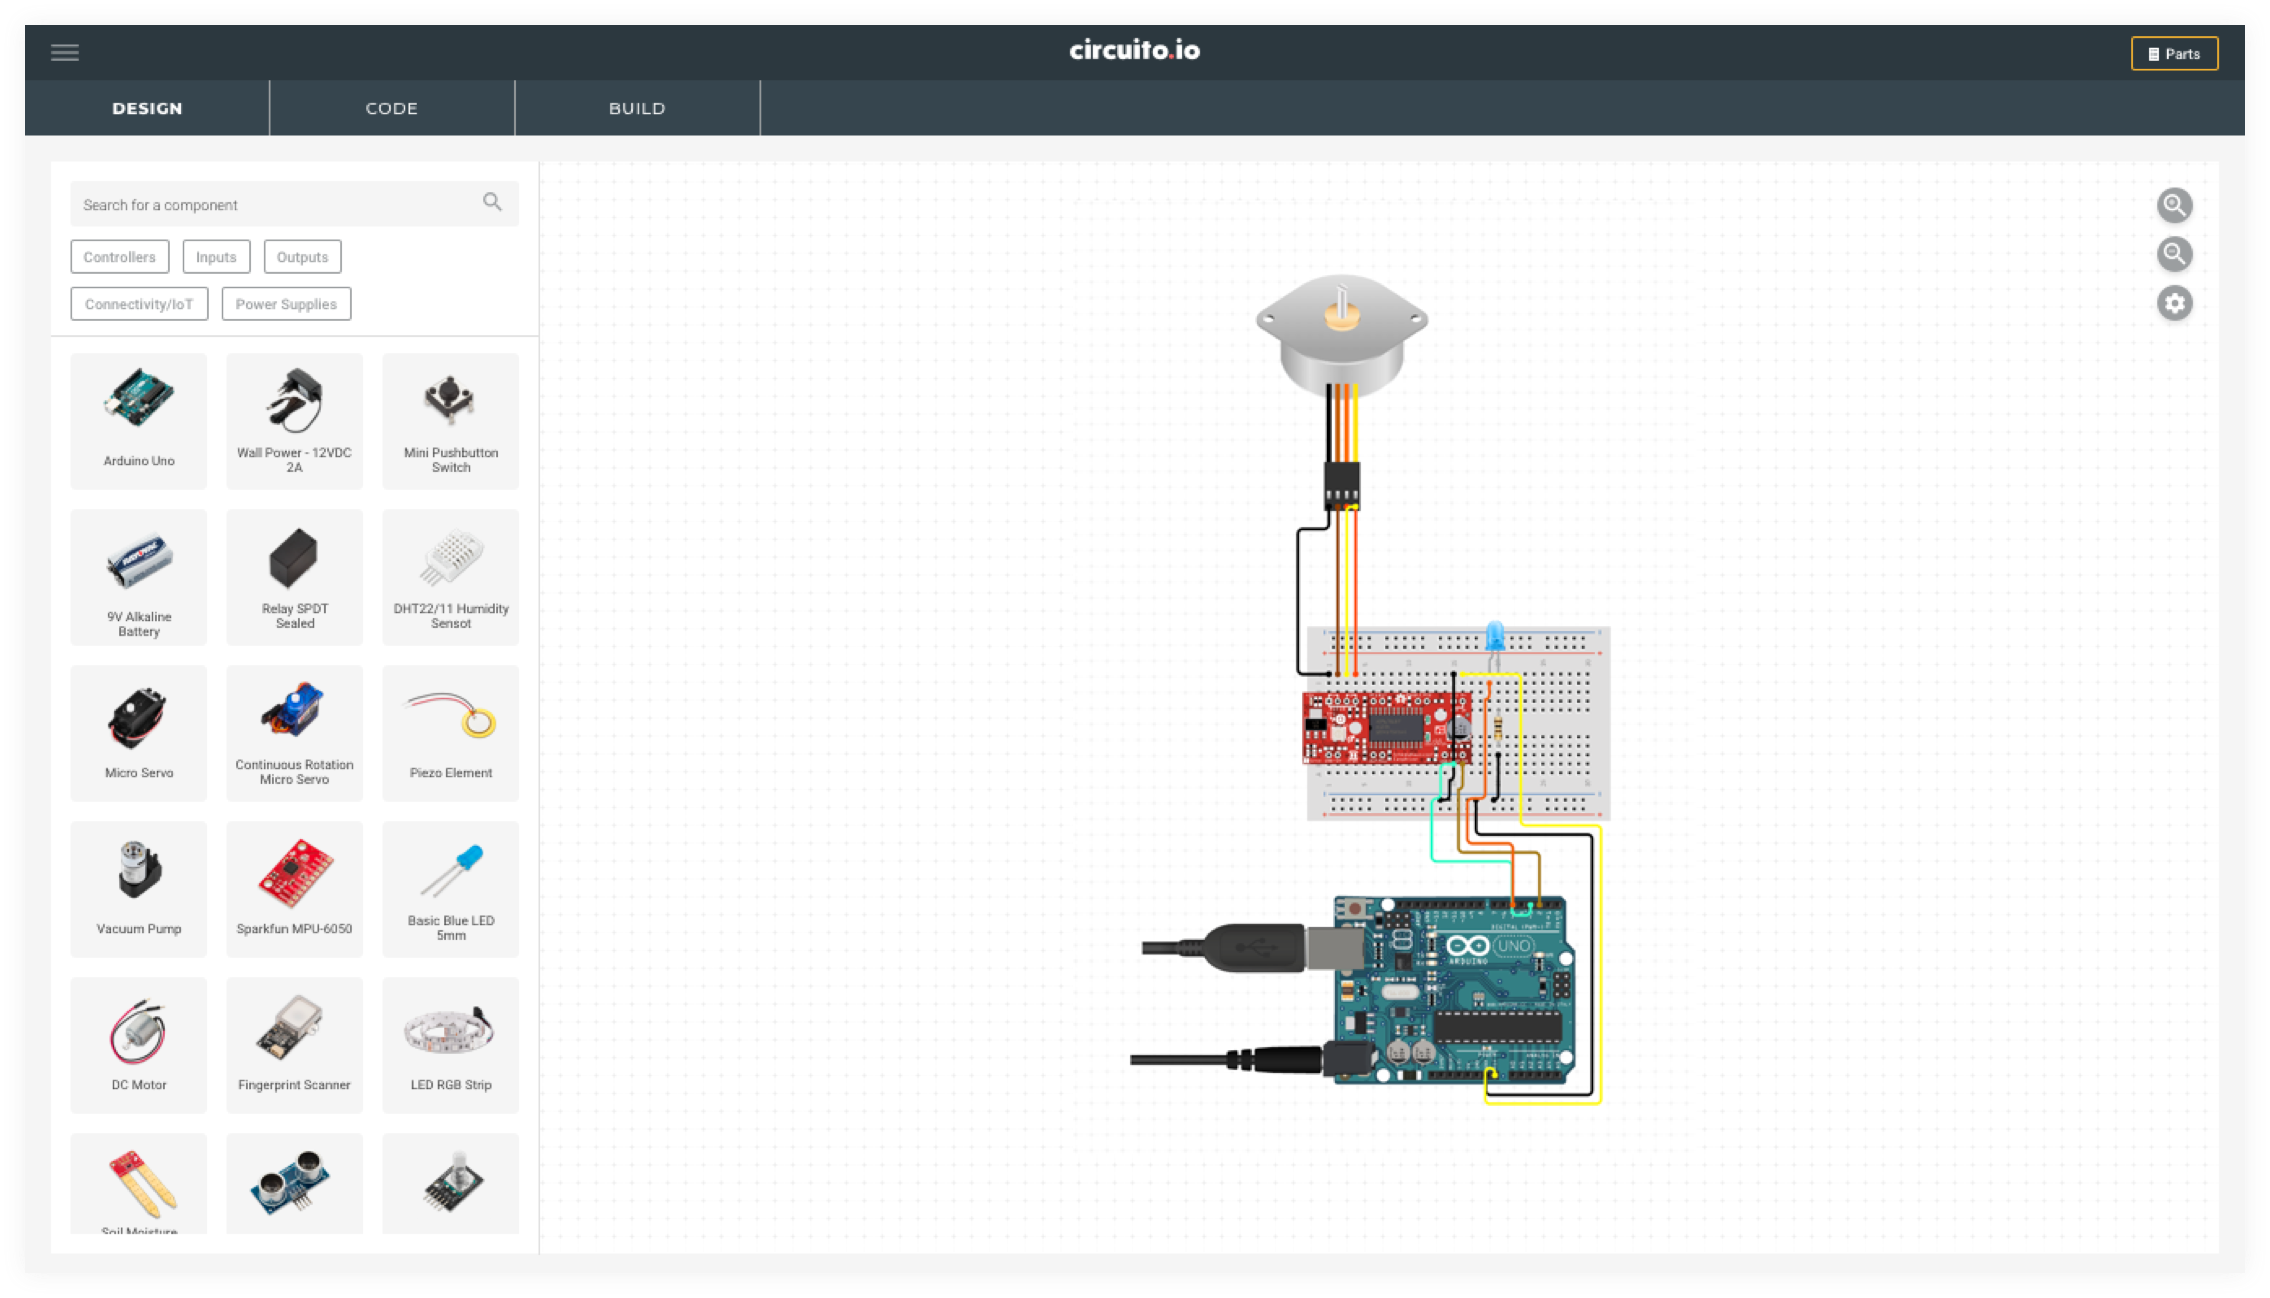Open canvas settings gear icon
The height and width of the screenshot is (1298, 2270).
coord(2174,304)
